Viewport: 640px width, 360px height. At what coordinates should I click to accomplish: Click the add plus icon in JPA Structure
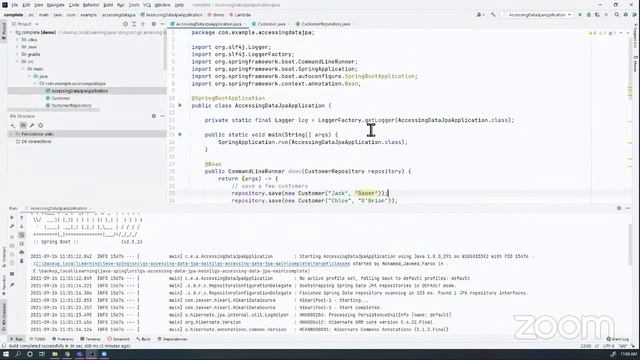click(13, 126)
